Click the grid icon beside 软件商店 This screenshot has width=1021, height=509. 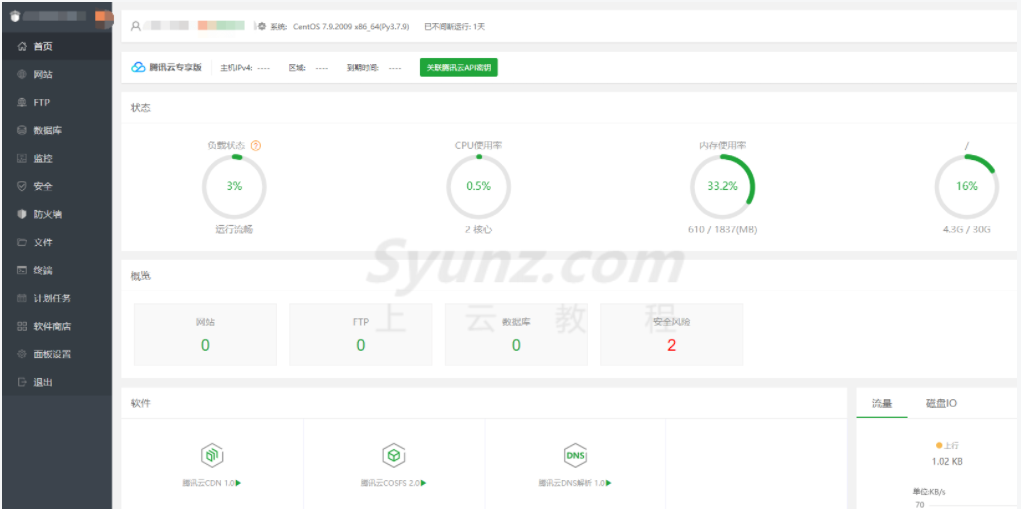(x=21, y=326)
